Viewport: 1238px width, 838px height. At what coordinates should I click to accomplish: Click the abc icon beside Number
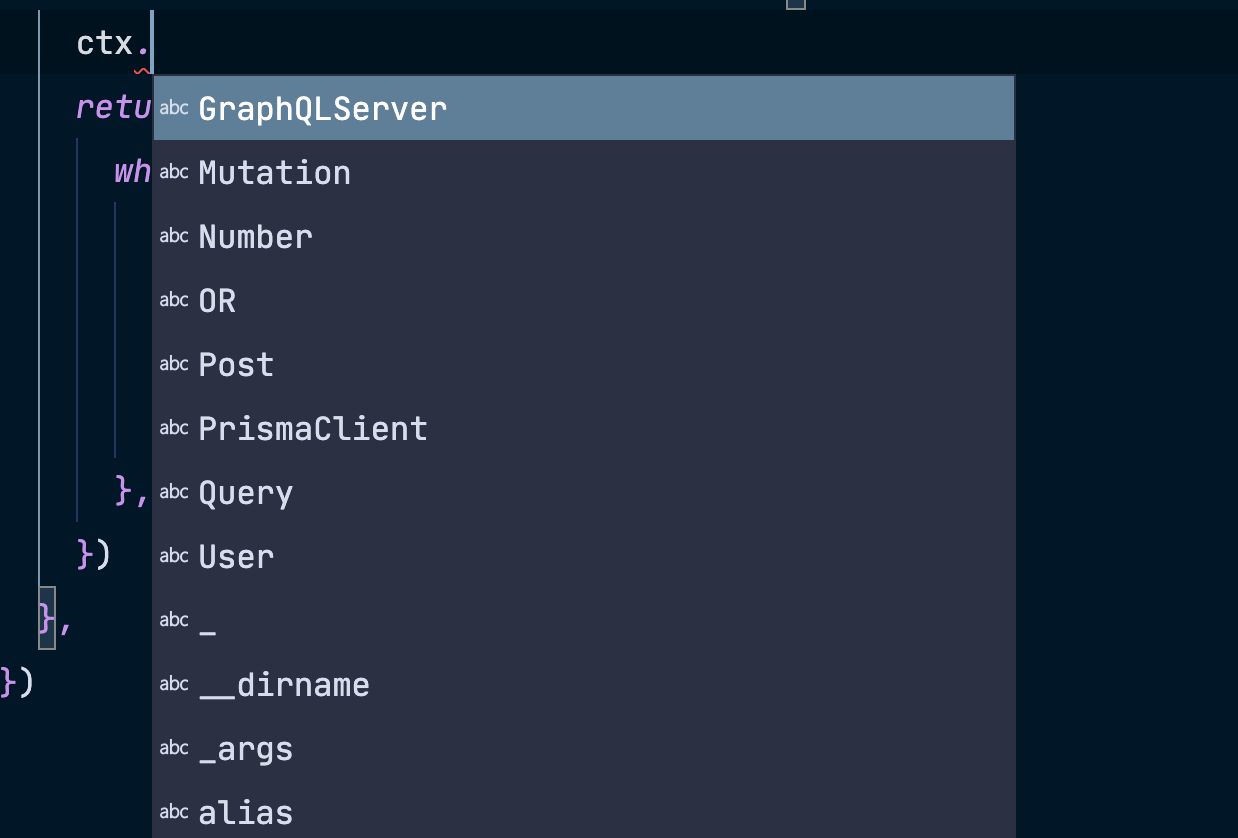(x=174, y=235)
